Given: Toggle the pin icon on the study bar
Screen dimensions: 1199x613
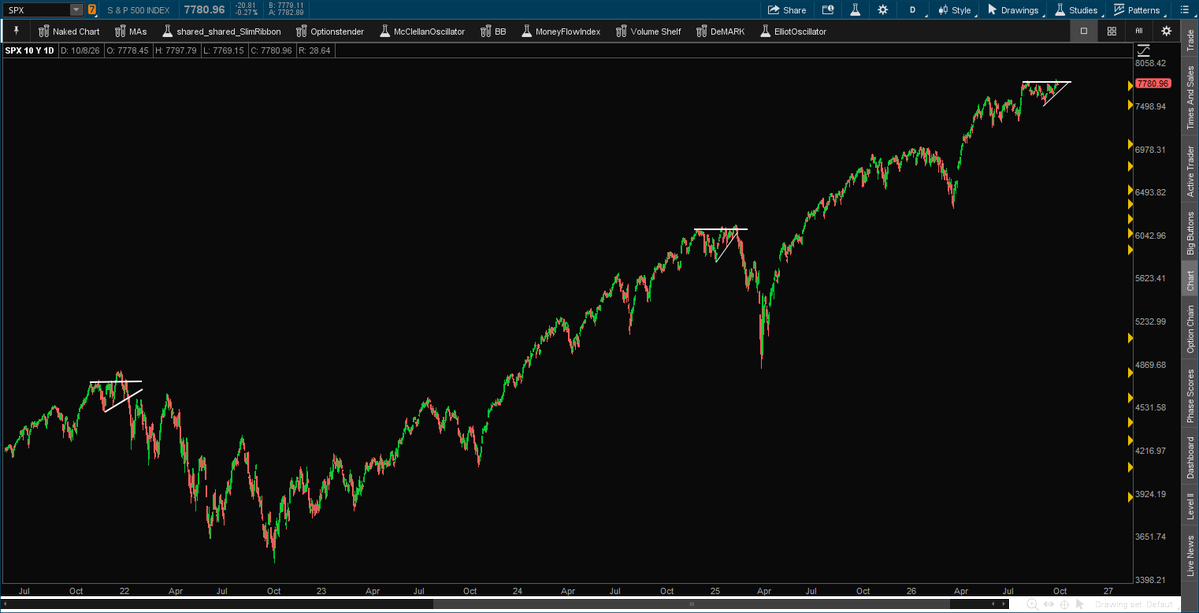Looking at the screenshot, I should click(15, 31).
